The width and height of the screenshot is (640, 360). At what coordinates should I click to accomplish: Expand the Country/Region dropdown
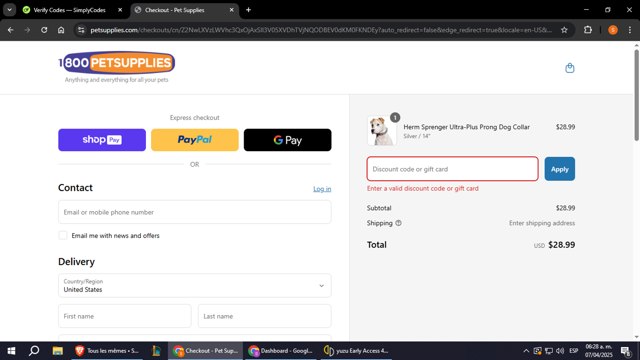[195, 285]
